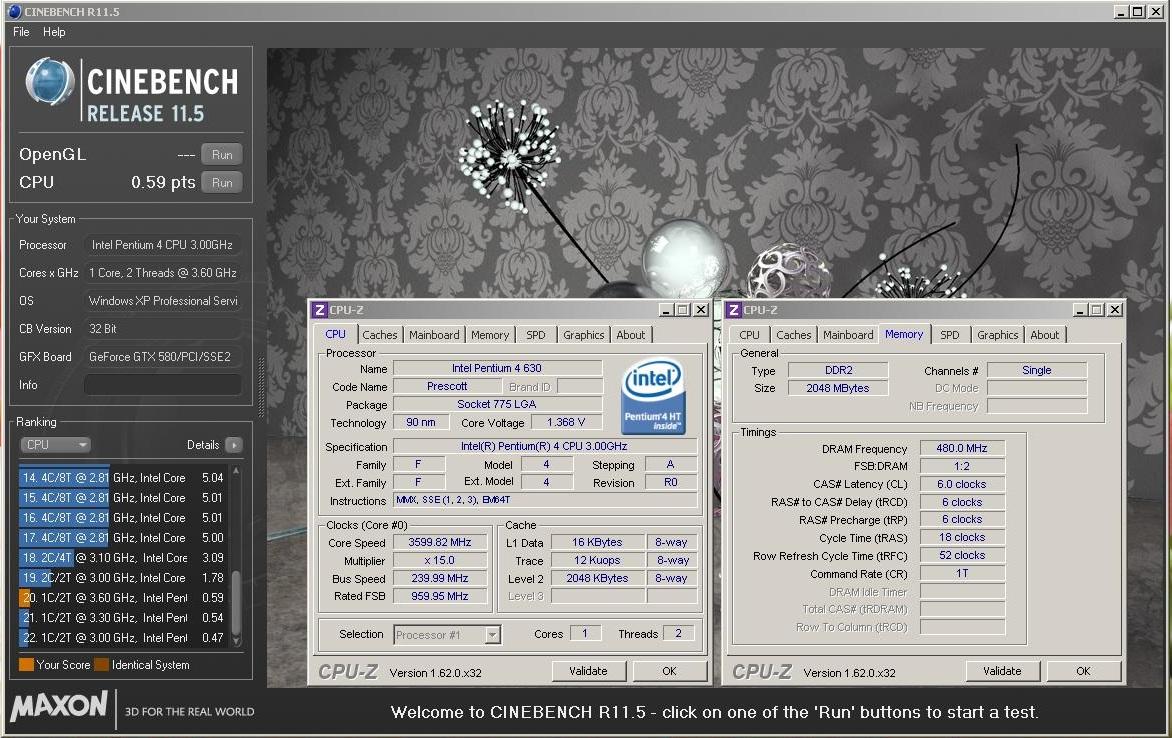
Task: Click the ranking scrollbar up arrow
Action: 236,470
